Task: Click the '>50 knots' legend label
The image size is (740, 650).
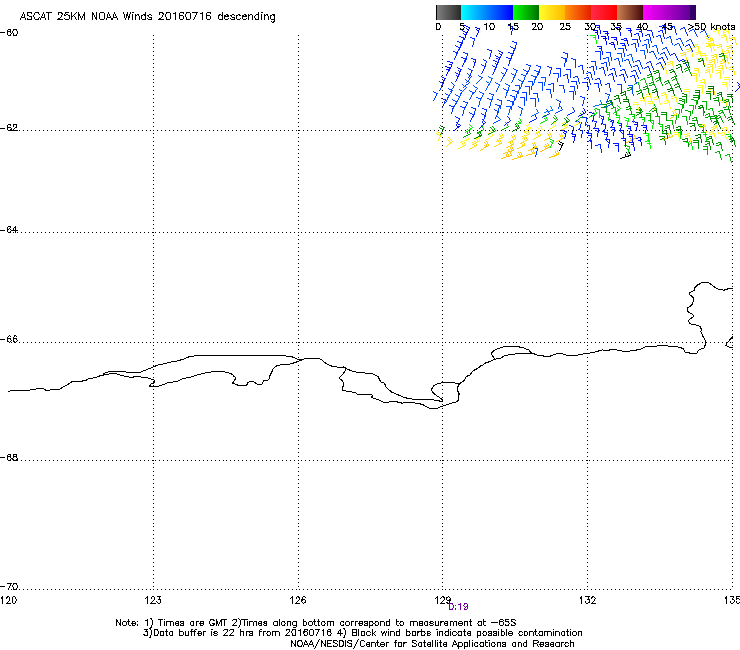Action: click(x=711, y=27)
